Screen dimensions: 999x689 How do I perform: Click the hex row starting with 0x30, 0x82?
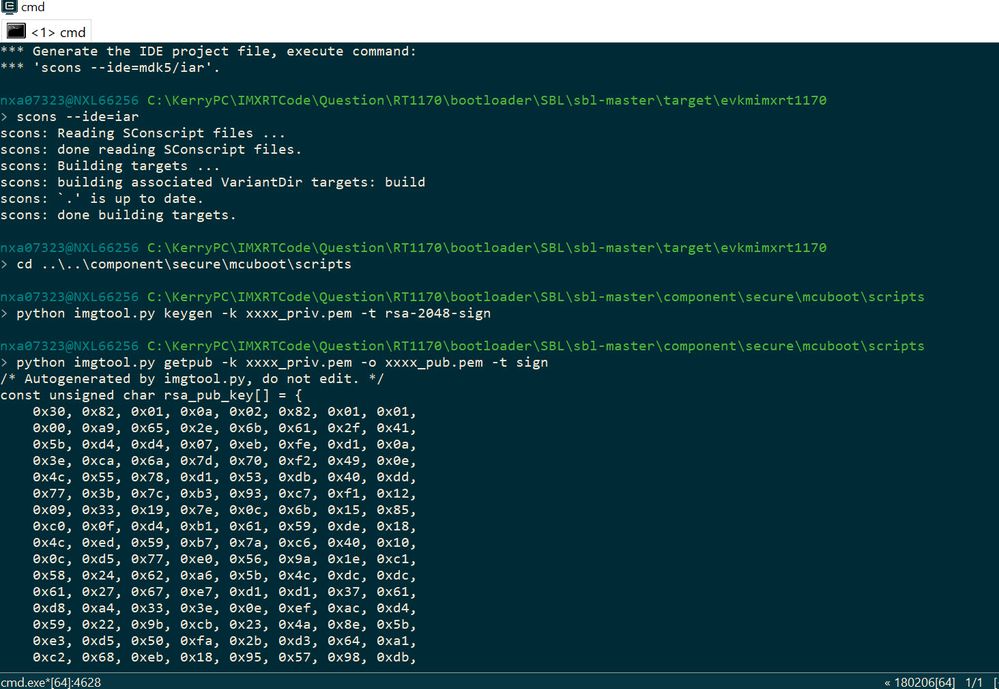[x=224, y=411]
